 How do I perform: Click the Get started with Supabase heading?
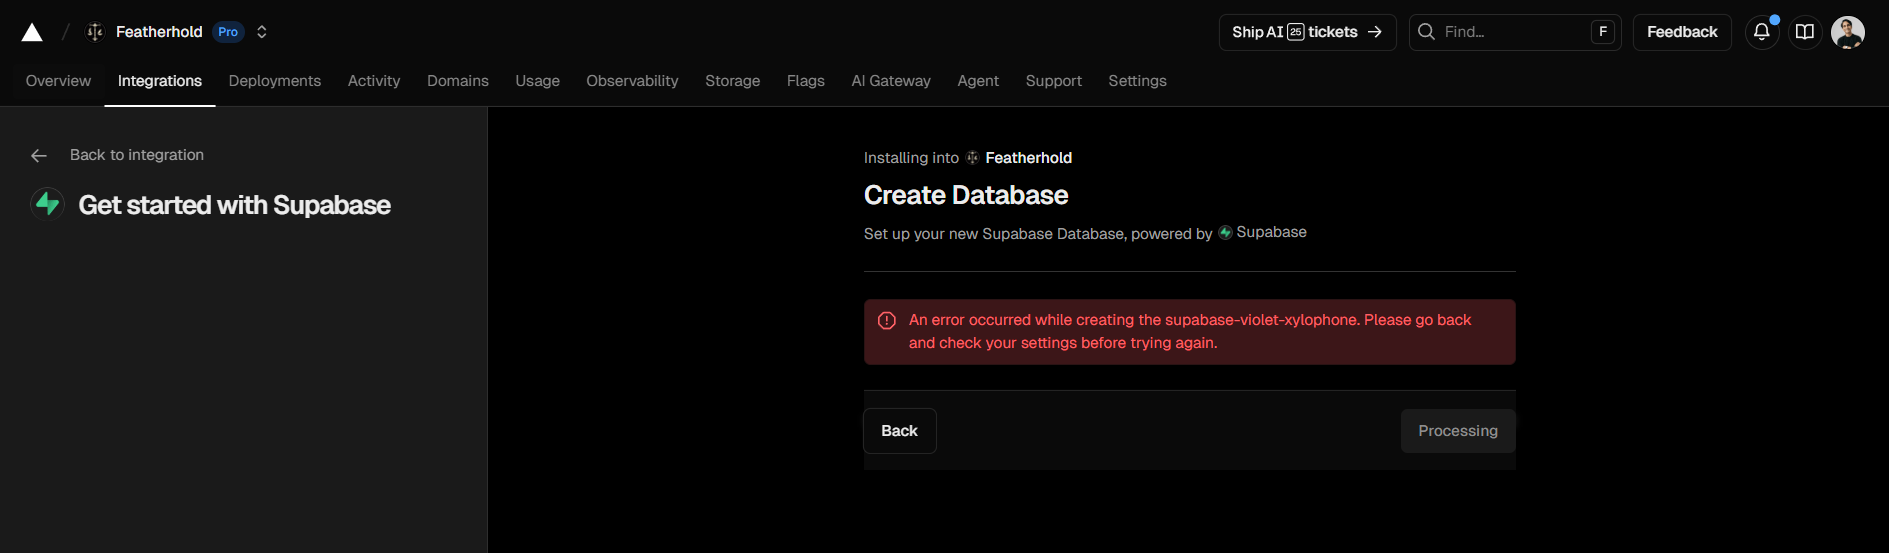click(x=234, y=205)
